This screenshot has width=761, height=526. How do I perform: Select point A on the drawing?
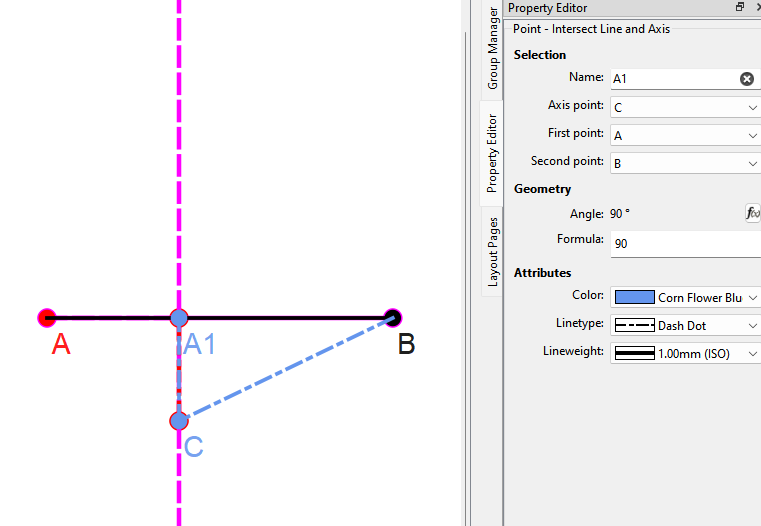pyautogui.click(x=46, y=318)
